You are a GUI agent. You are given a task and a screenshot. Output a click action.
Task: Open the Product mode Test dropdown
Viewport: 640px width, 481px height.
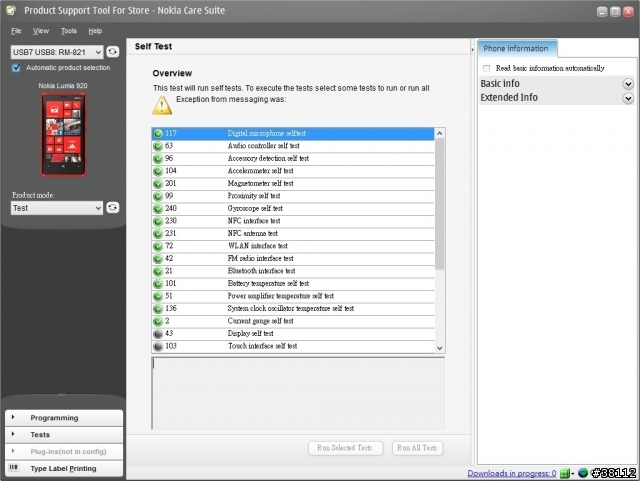point(57,208)
